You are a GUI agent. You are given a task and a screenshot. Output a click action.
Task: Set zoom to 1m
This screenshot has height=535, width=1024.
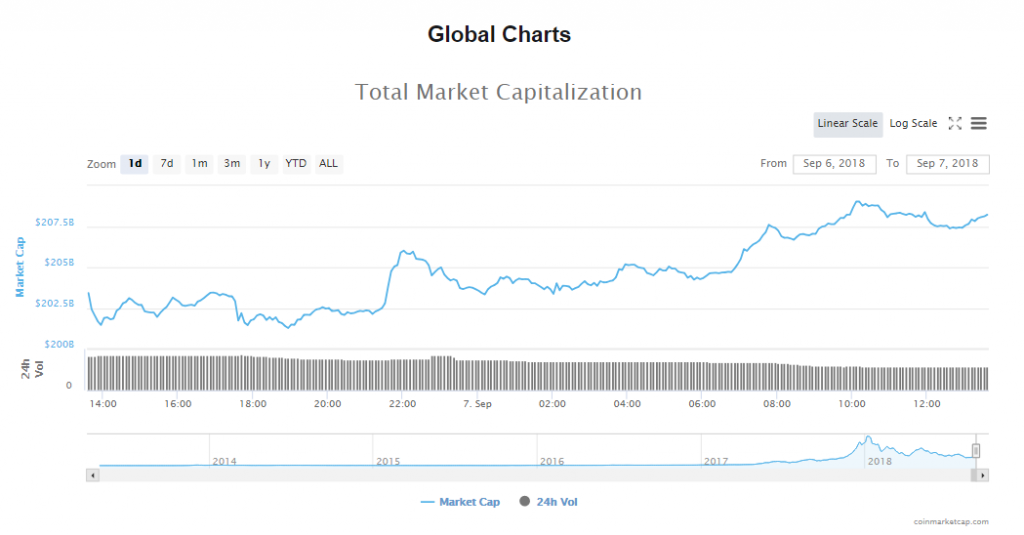(200, 163)
